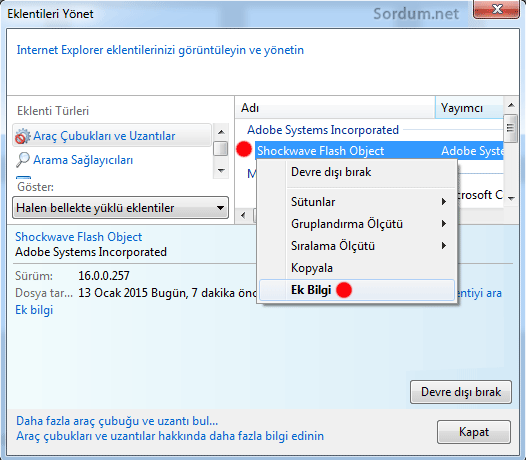Image resolution: width=526 pixels, height=460 pixels.
Task: Click the 'Ek bilgi' link in details
Action: (34, 310)
